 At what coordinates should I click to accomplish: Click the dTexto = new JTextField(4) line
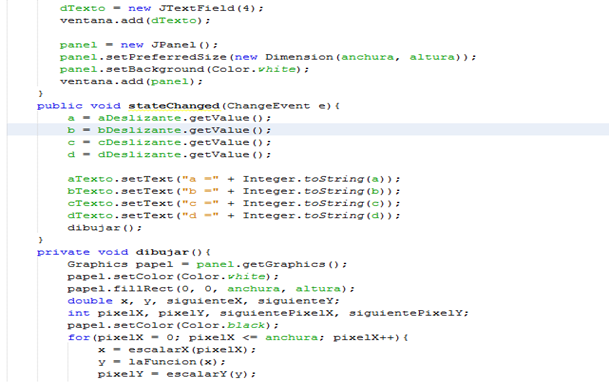(162, 9)
